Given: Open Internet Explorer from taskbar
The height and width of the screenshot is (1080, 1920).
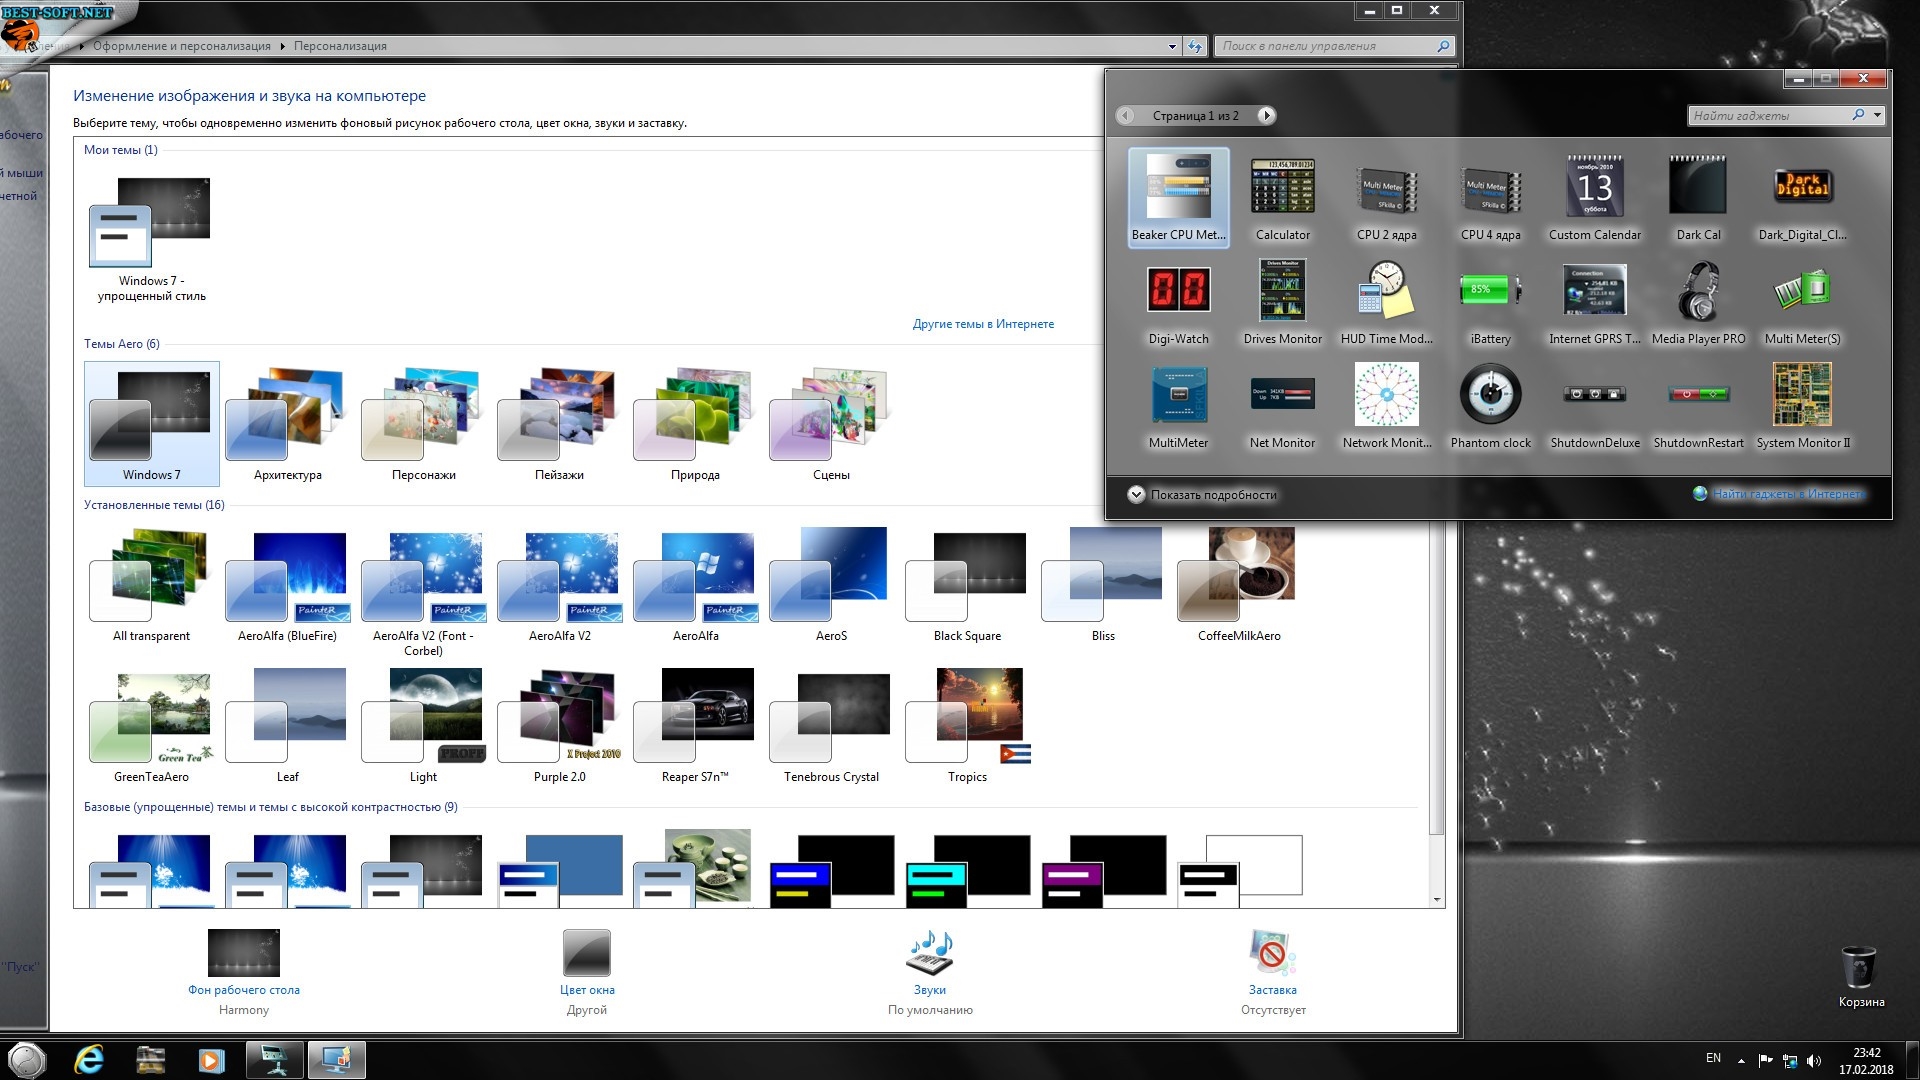Looking at the screenshot, I should 89,1060.
